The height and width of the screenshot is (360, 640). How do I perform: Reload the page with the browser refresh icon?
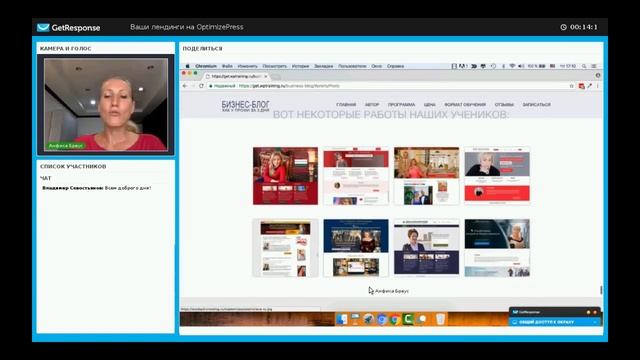click(201, 86)
